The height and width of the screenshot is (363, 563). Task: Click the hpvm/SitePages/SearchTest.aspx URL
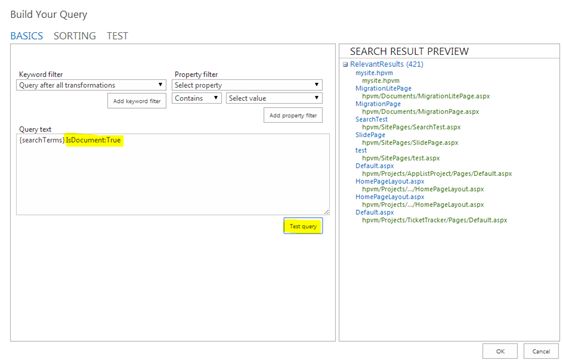pyautogui.click(x=411, y=127)
